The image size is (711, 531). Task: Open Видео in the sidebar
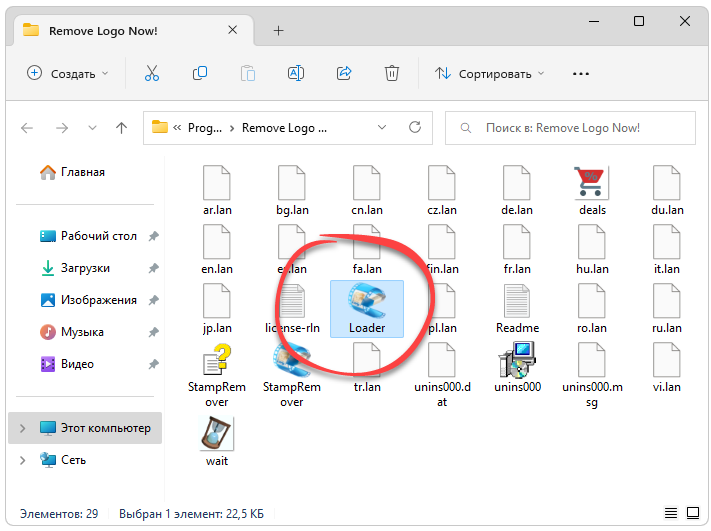tap(67, 364)
